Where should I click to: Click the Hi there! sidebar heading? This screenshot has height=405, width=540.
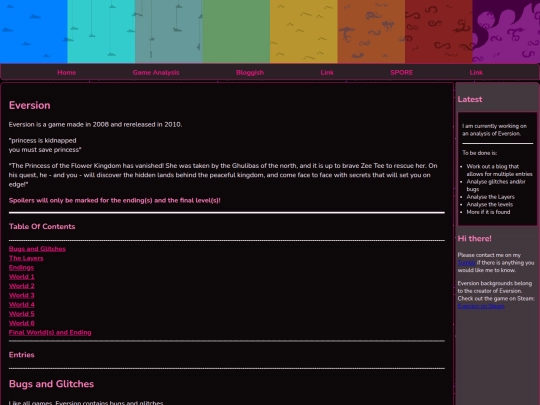(x=475, y=239)
